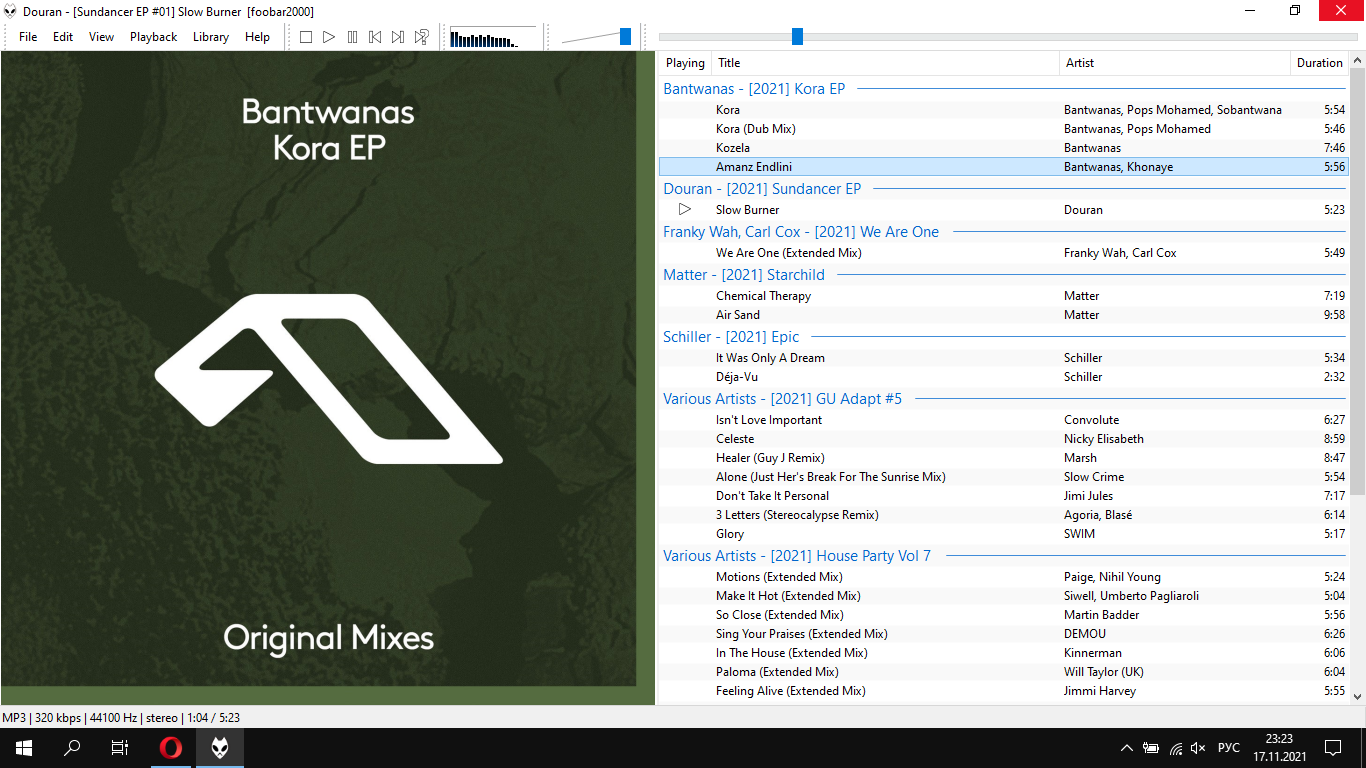Screen dimensions: 1366x768
Task: Select the track "Kozela"
Action: click(1004, 148)
